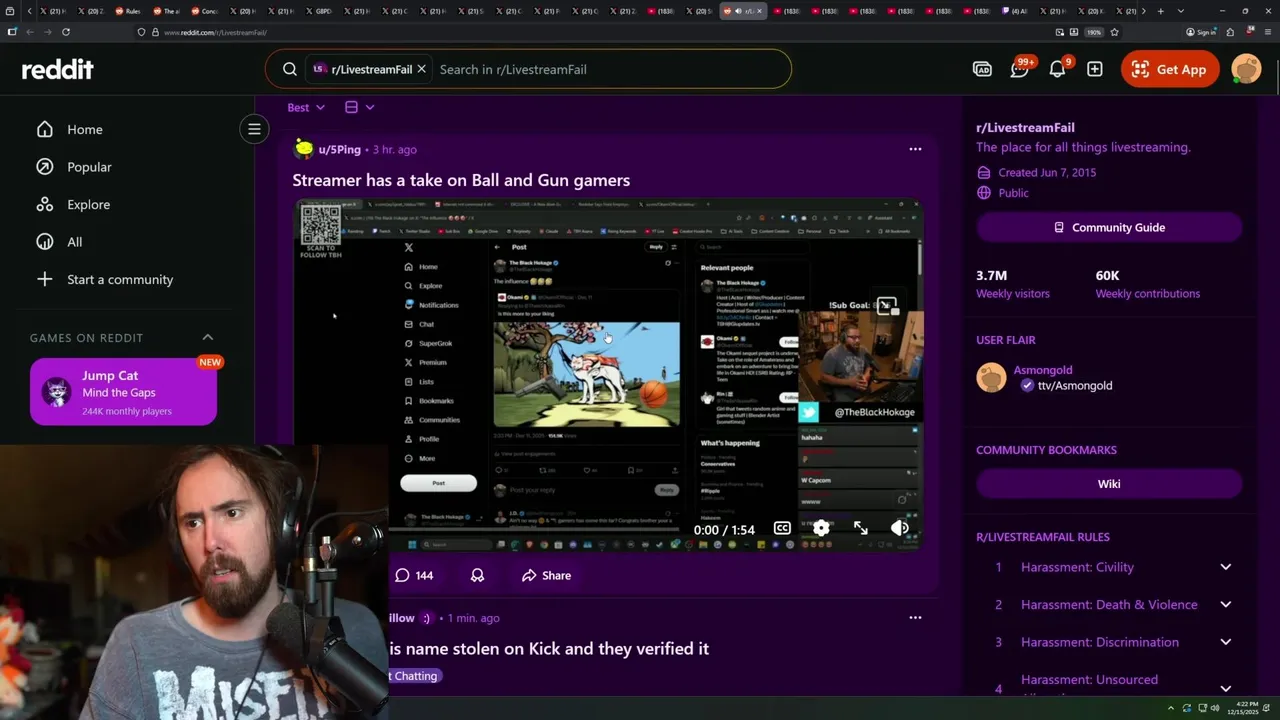The width and height of the screenshot is (1280, 720).
Task: Collapse the Games on Reddit section
Action: pyautogui.click(x=208, y=338)
